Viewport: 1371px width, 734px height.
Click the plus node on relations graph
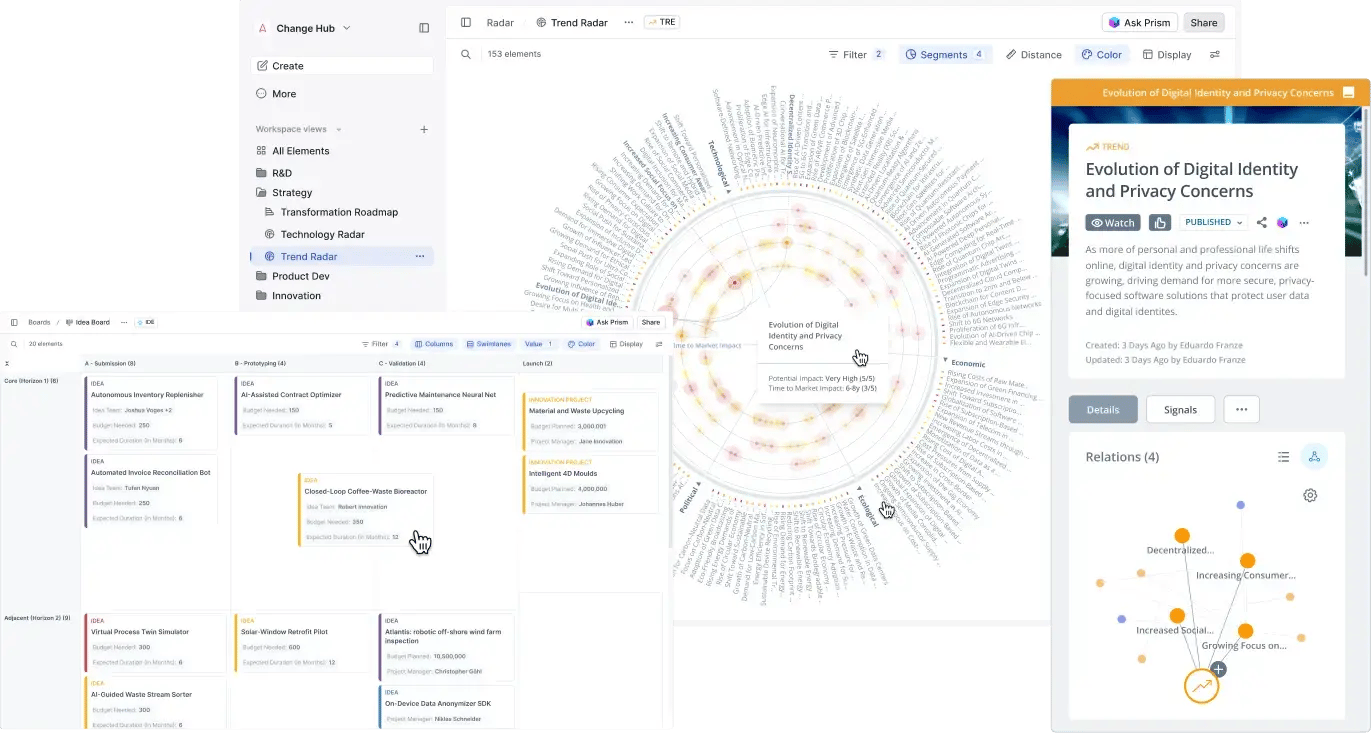tap(1218, 669)
